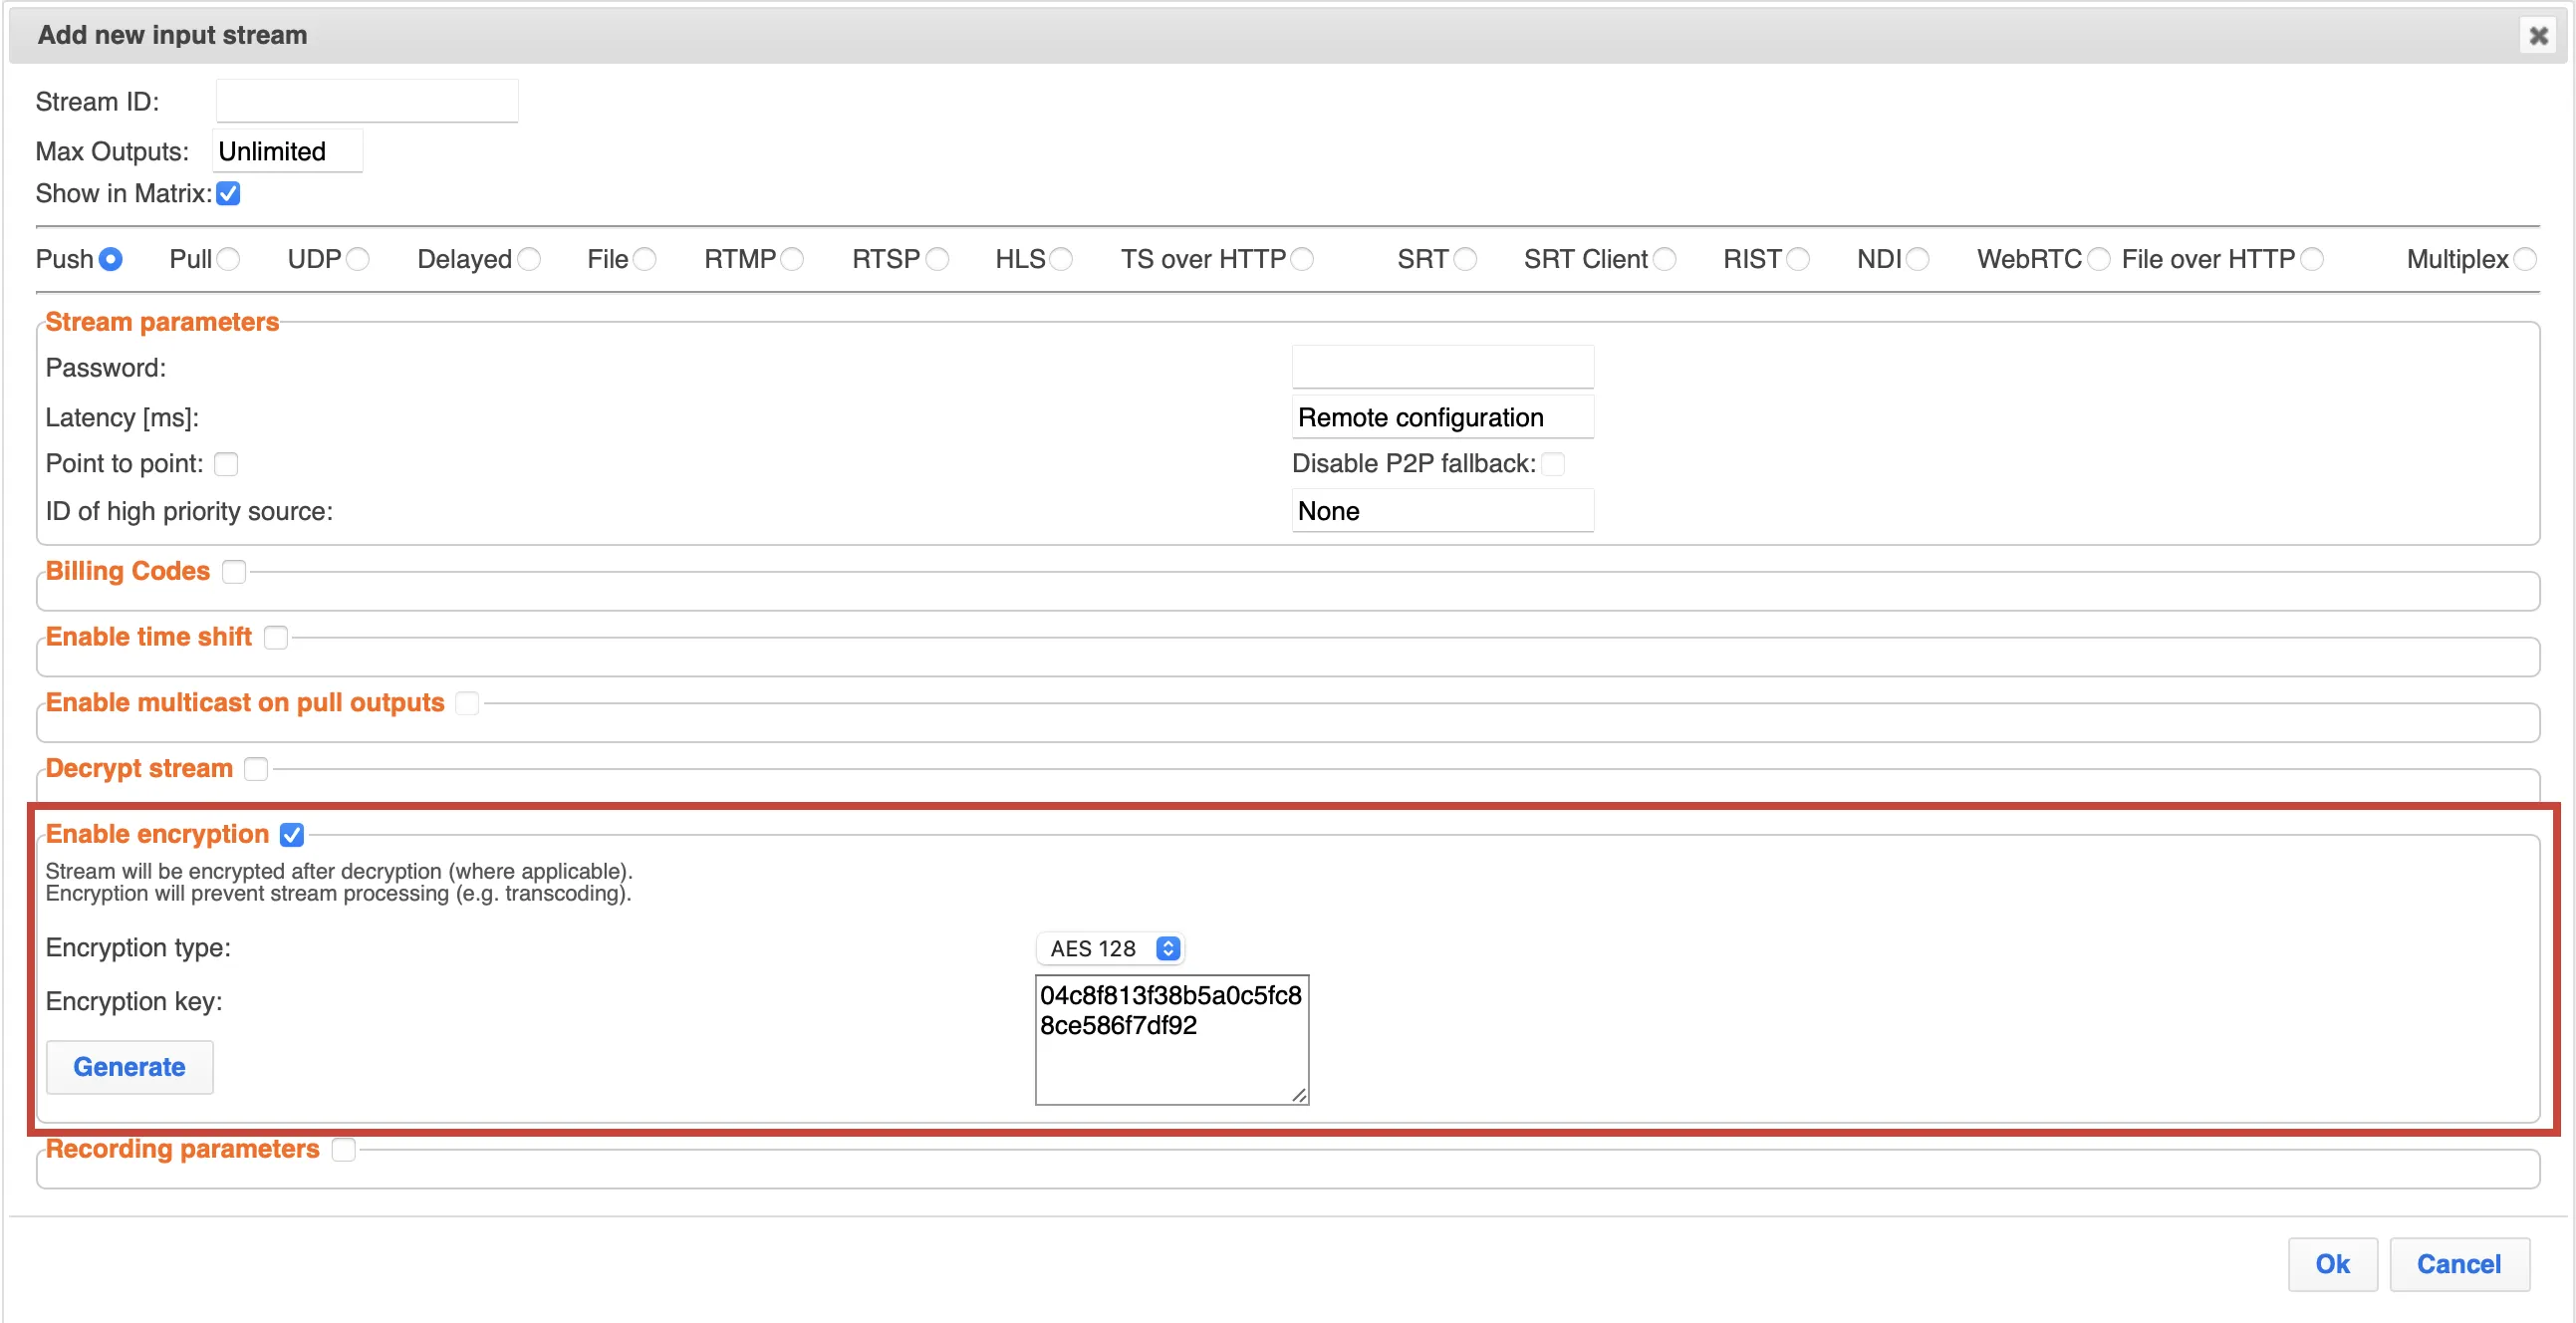Viewport: 2576px width, 1323px height.
Task: Choose the SRT radio button
Action: [1465, 260]
